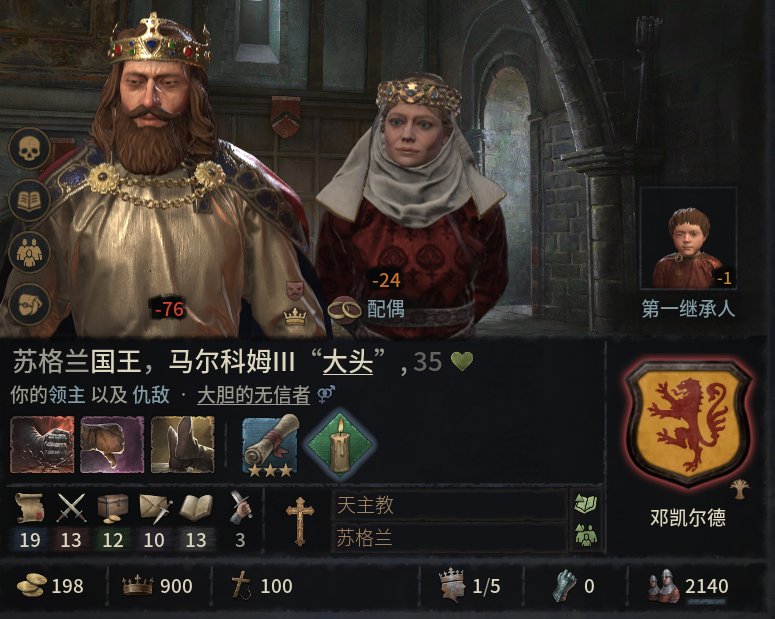Open the family relations people icon
The width and height of the screenshot is (775, 619).
[x=29, y=253]
